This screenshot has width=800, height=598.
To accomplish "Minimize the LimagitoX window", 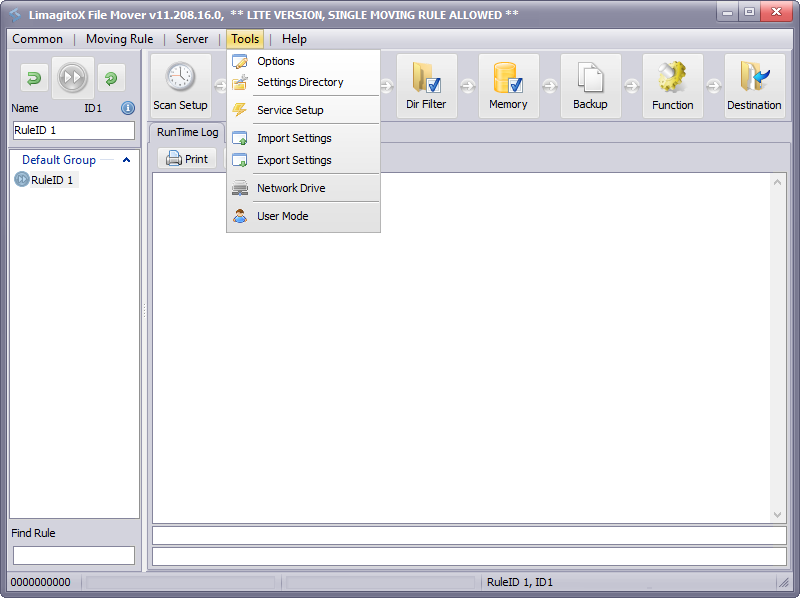I will (728, 12).
